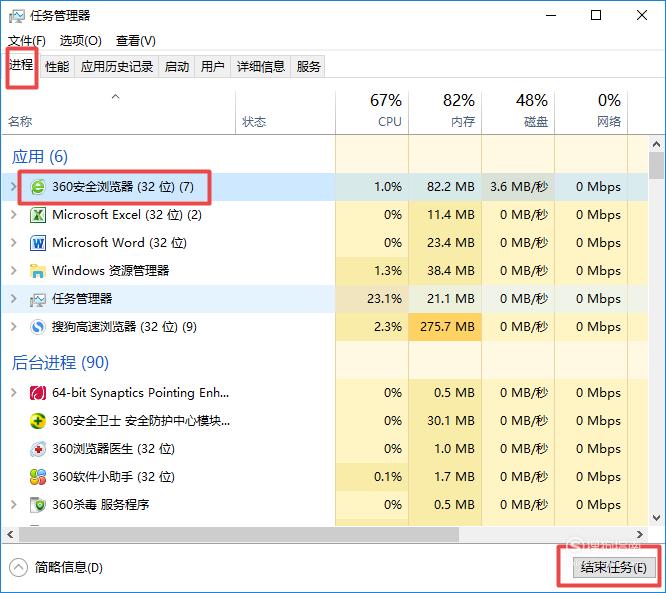Select the 360浏览器医生 (32 位) row

coord(325,449)
